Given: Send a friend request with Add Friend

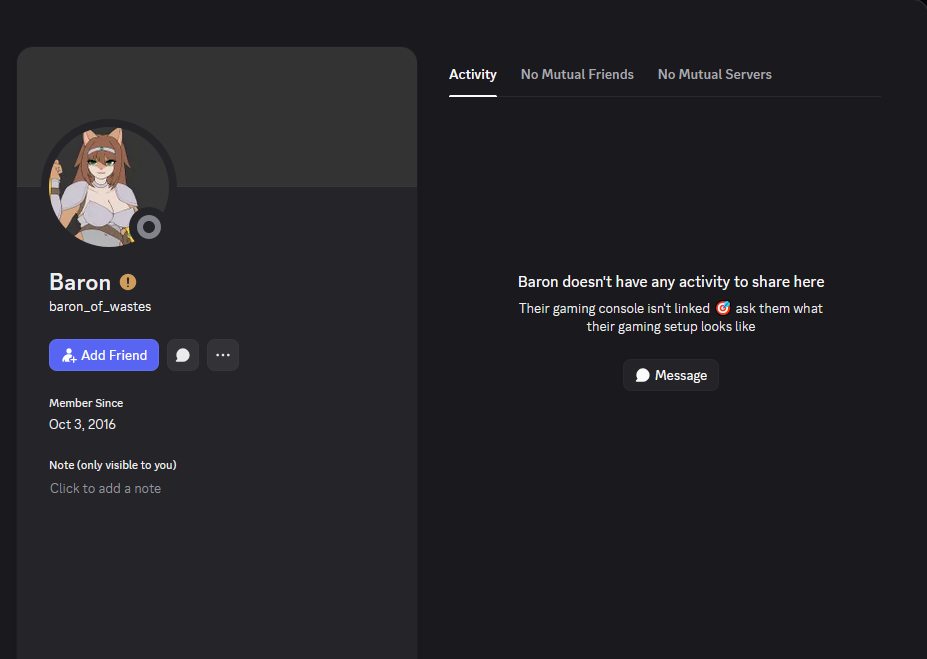Looking at the screenshot, I should tap(104, 355).
